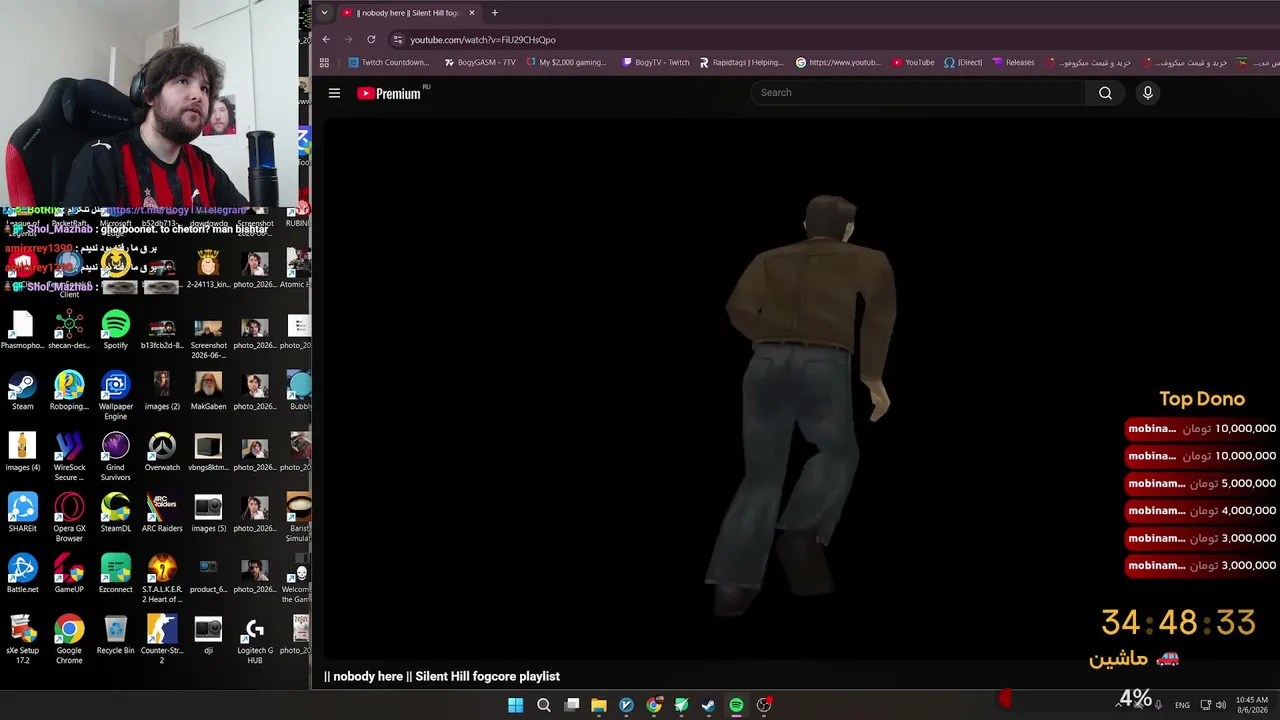Select the Spotify desktop shortcut
The height and width of the screenshot is (720, 1280).
point(115,331)
